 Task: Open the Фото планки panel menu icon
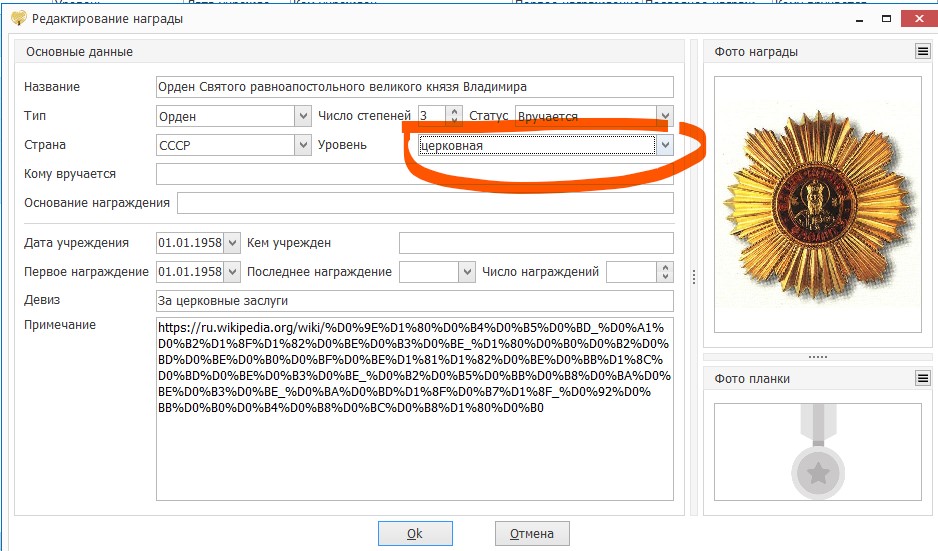[922, 378]
